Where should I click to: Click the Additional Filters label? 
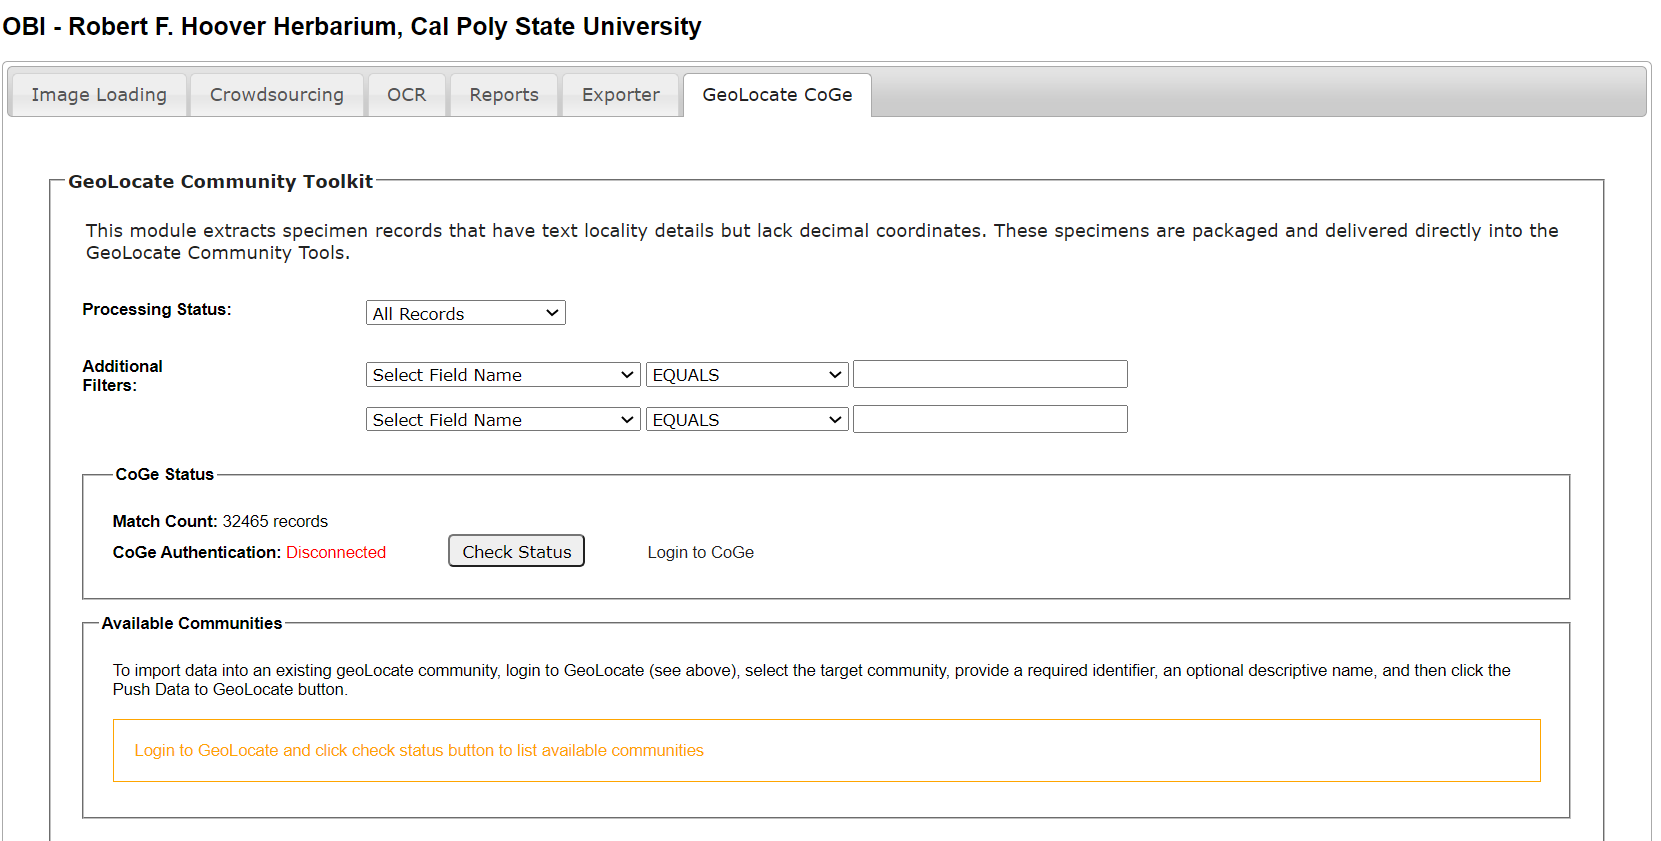point(122,376)
